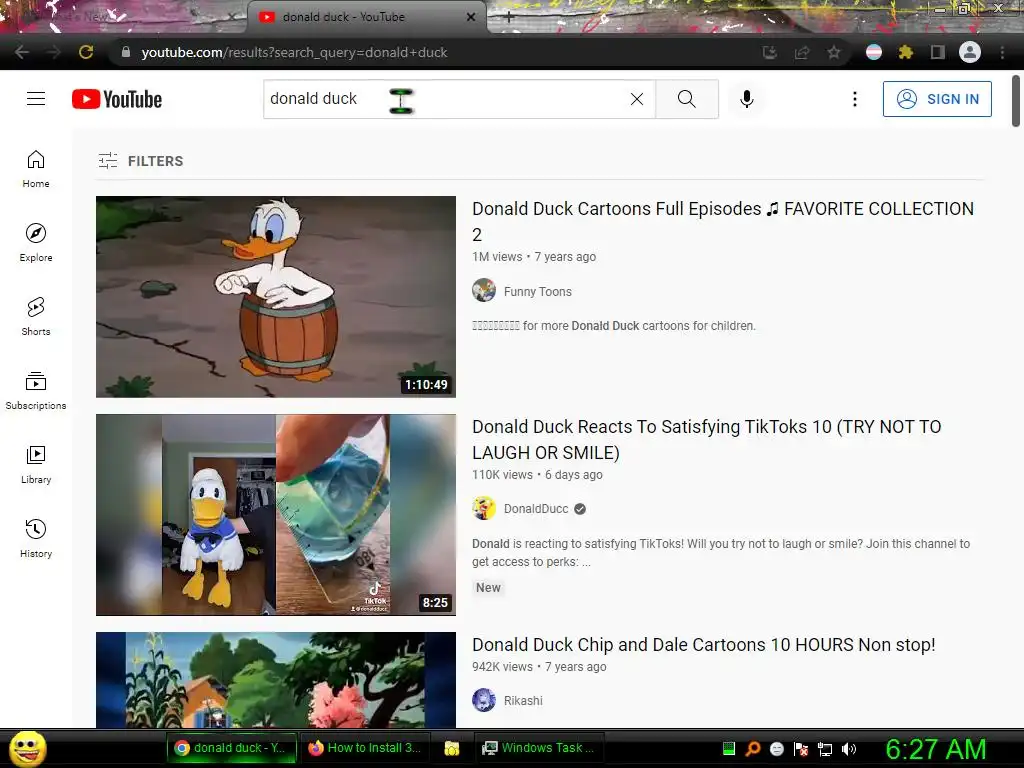This screenshot has height=768, width=1024.
Task: Open the browser extensions puzzle icon
Action: pyautogui.click(x=905, y=52)
